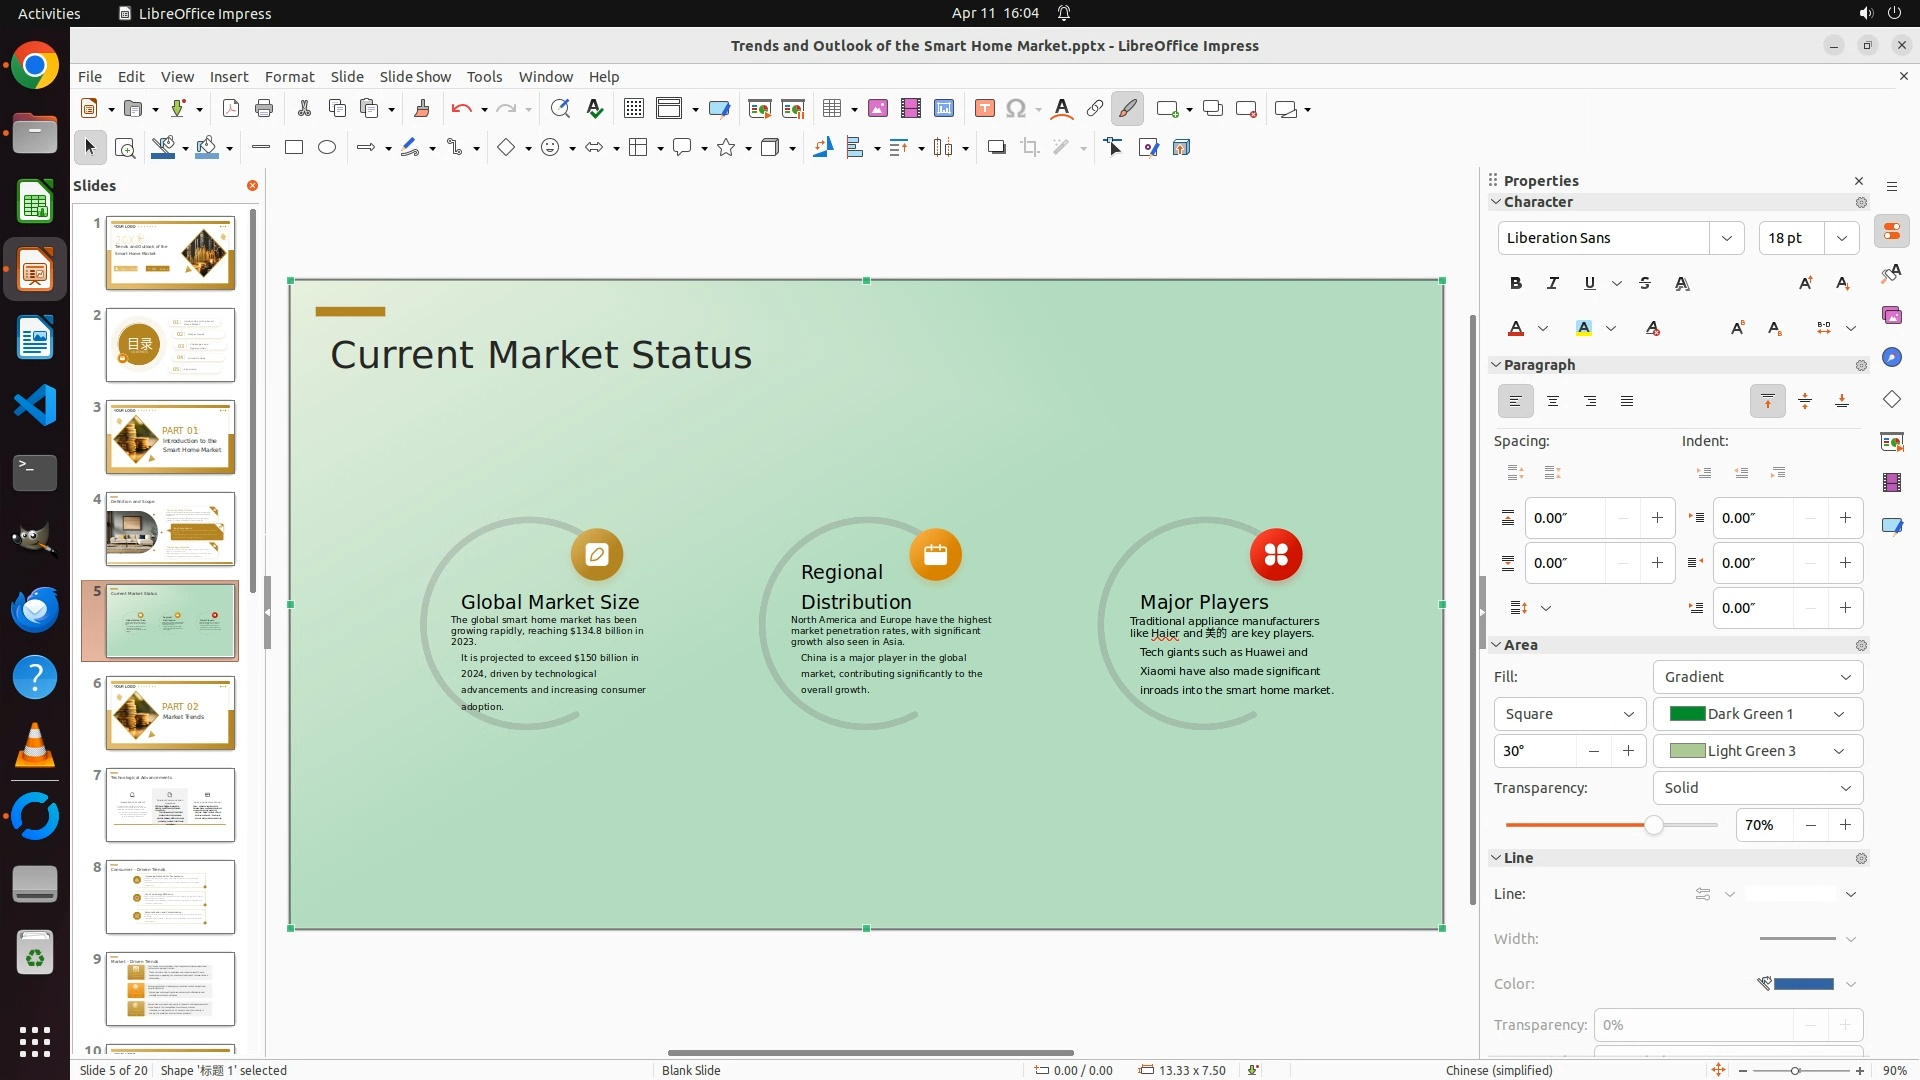The width and height of the screenshot is (1920, 1080).
Task: Open the Slide Show menu
Action: pos(415,77)
